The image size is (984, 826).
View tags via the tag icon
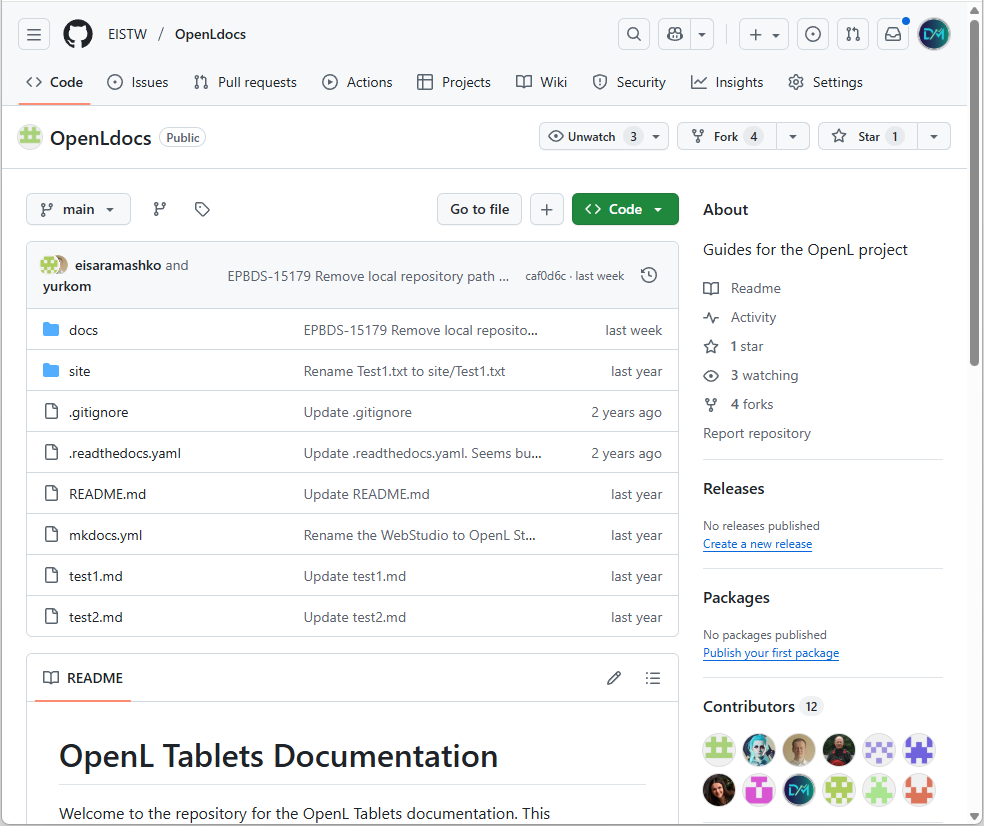click(x=202, y=209)
